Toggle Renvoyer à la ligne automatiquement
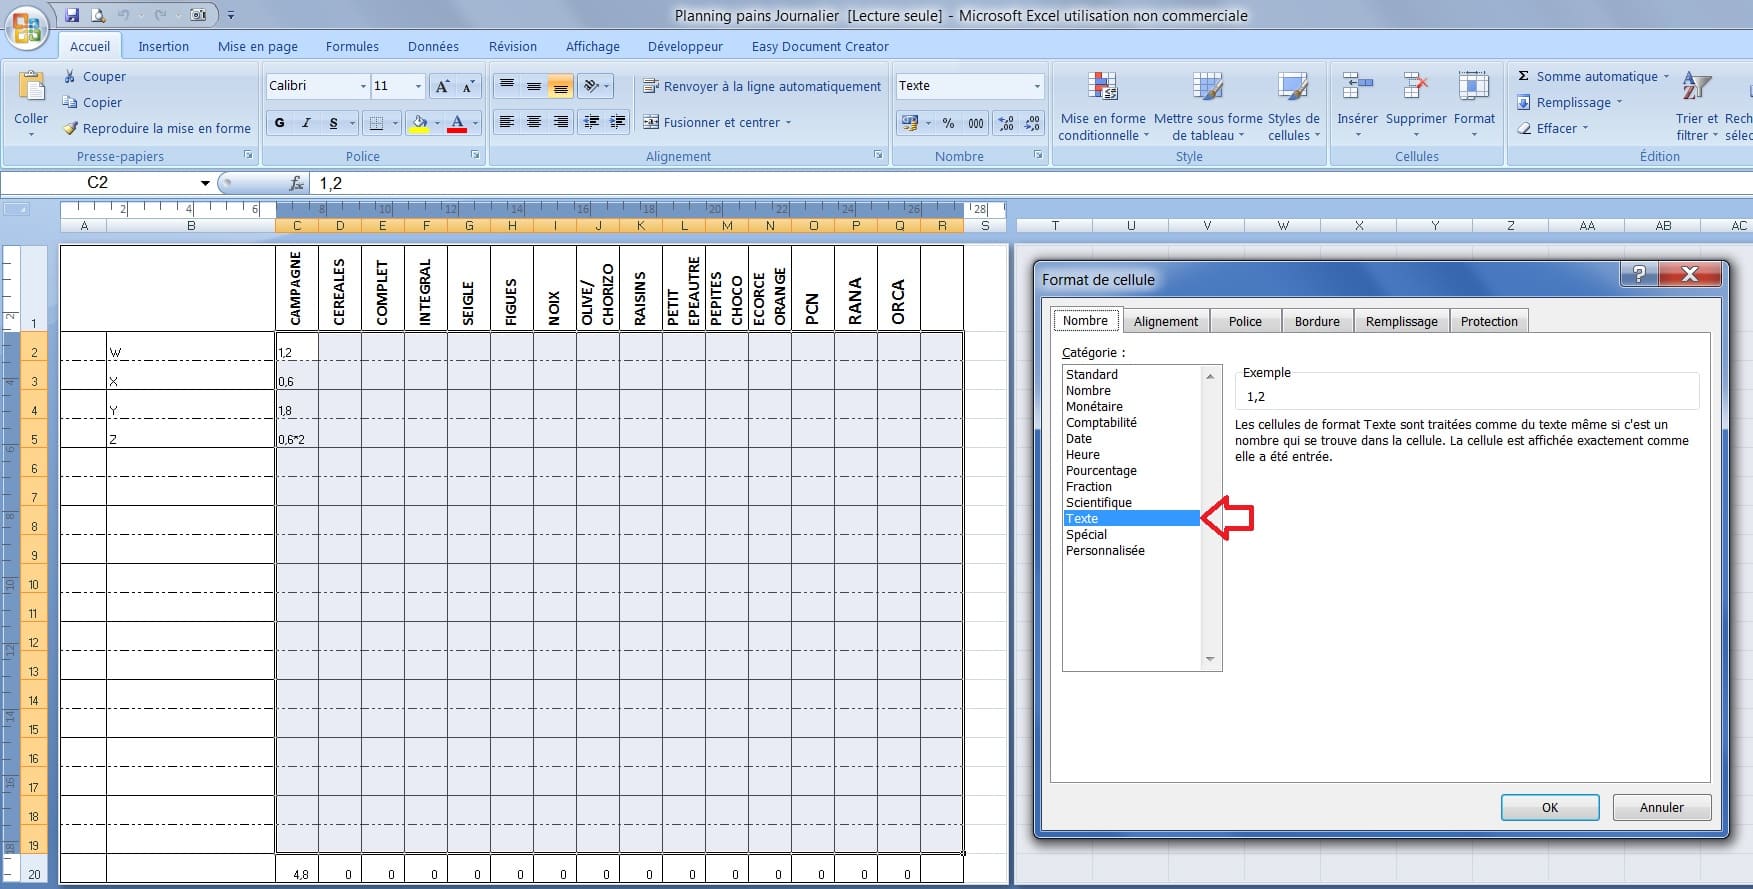This screenshot has height=889, width=1753. coord(762,87)
